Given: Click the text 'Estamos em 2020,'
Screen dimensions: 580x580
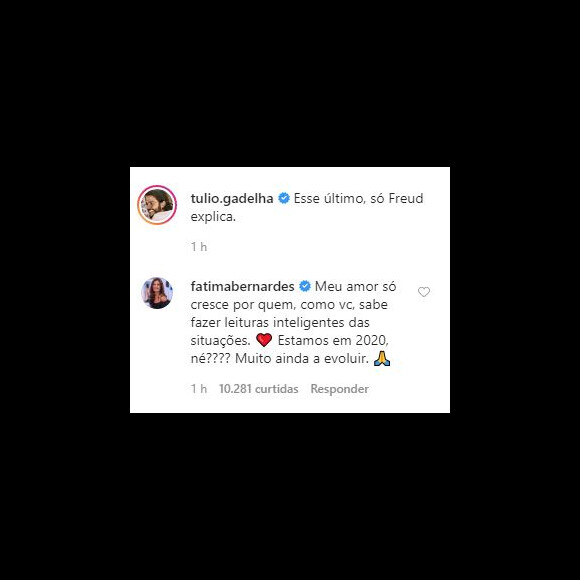Looking at the screenshot, I should [333, 340].
